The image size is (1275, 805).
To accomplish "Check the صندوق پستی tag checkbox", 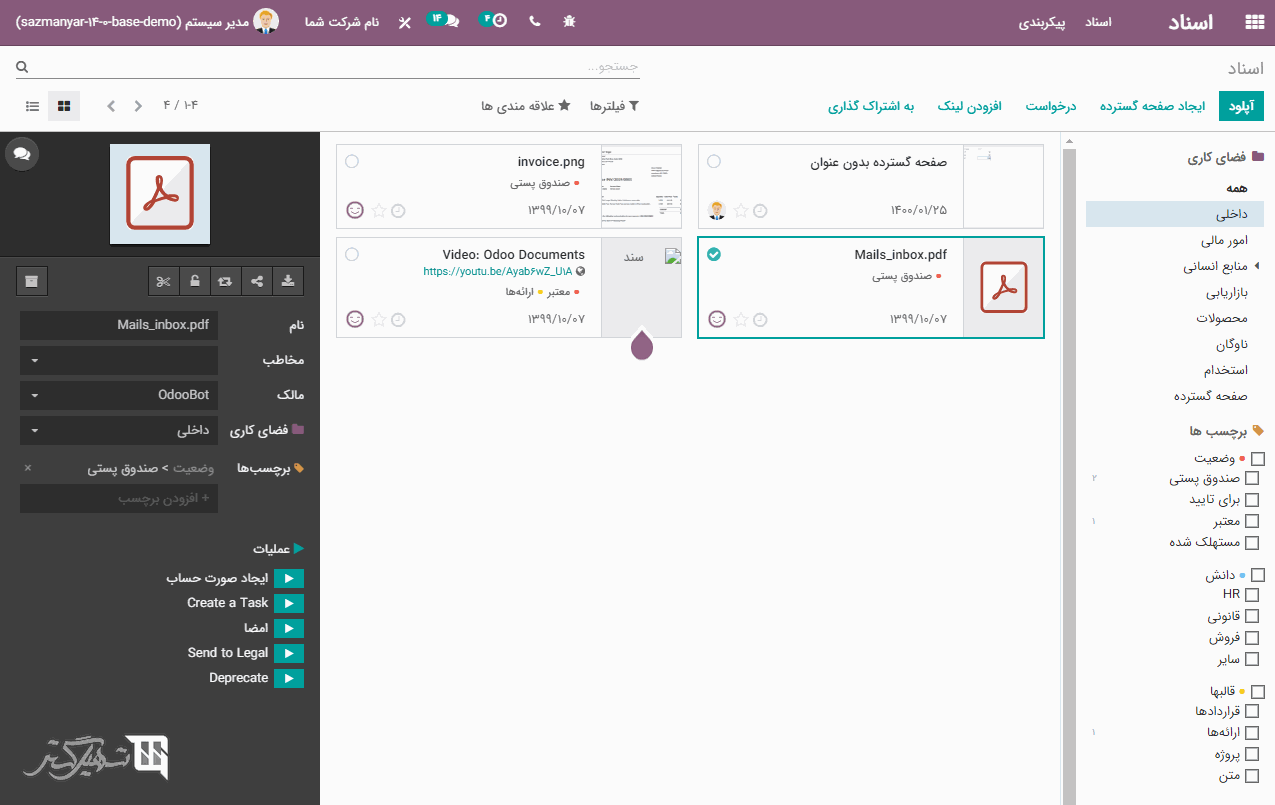I will click(1251, 479).
